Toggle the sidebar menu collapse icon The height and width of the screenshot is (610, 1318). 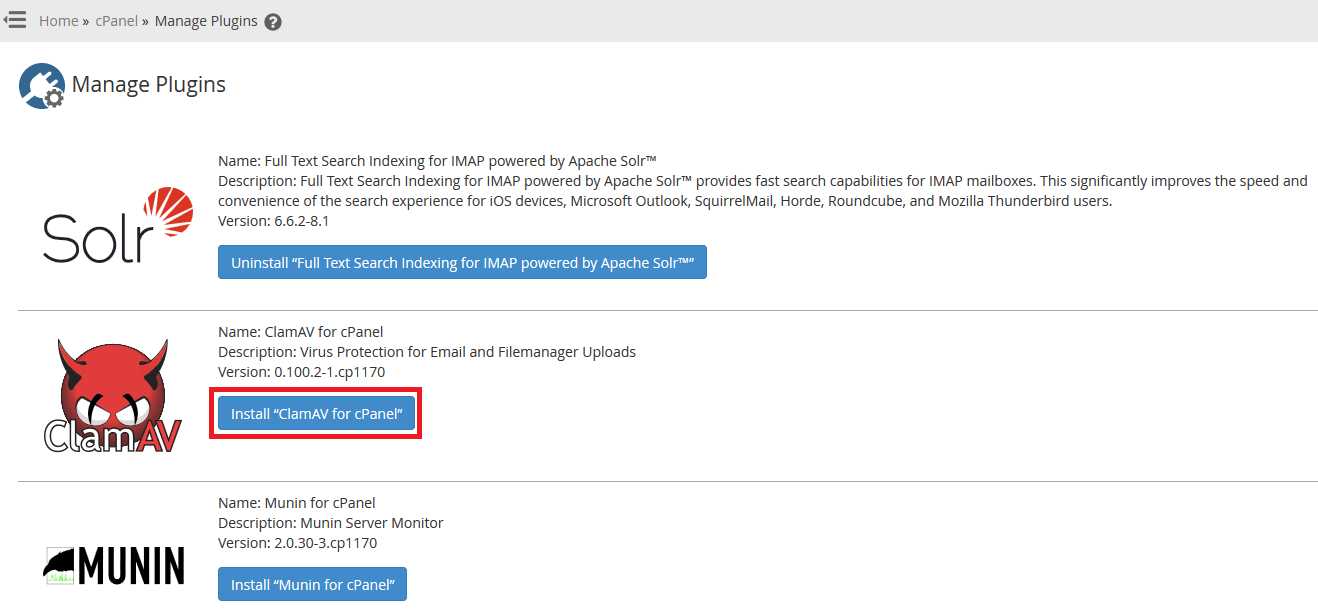tap(15, 20)
